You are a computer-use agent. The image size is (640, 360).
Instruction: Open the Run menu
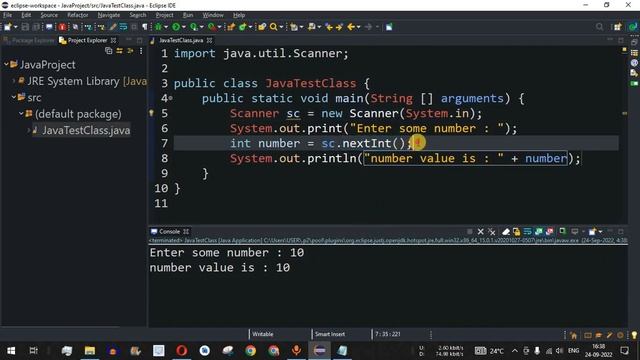pyautogui.click(x=188, y=15)
